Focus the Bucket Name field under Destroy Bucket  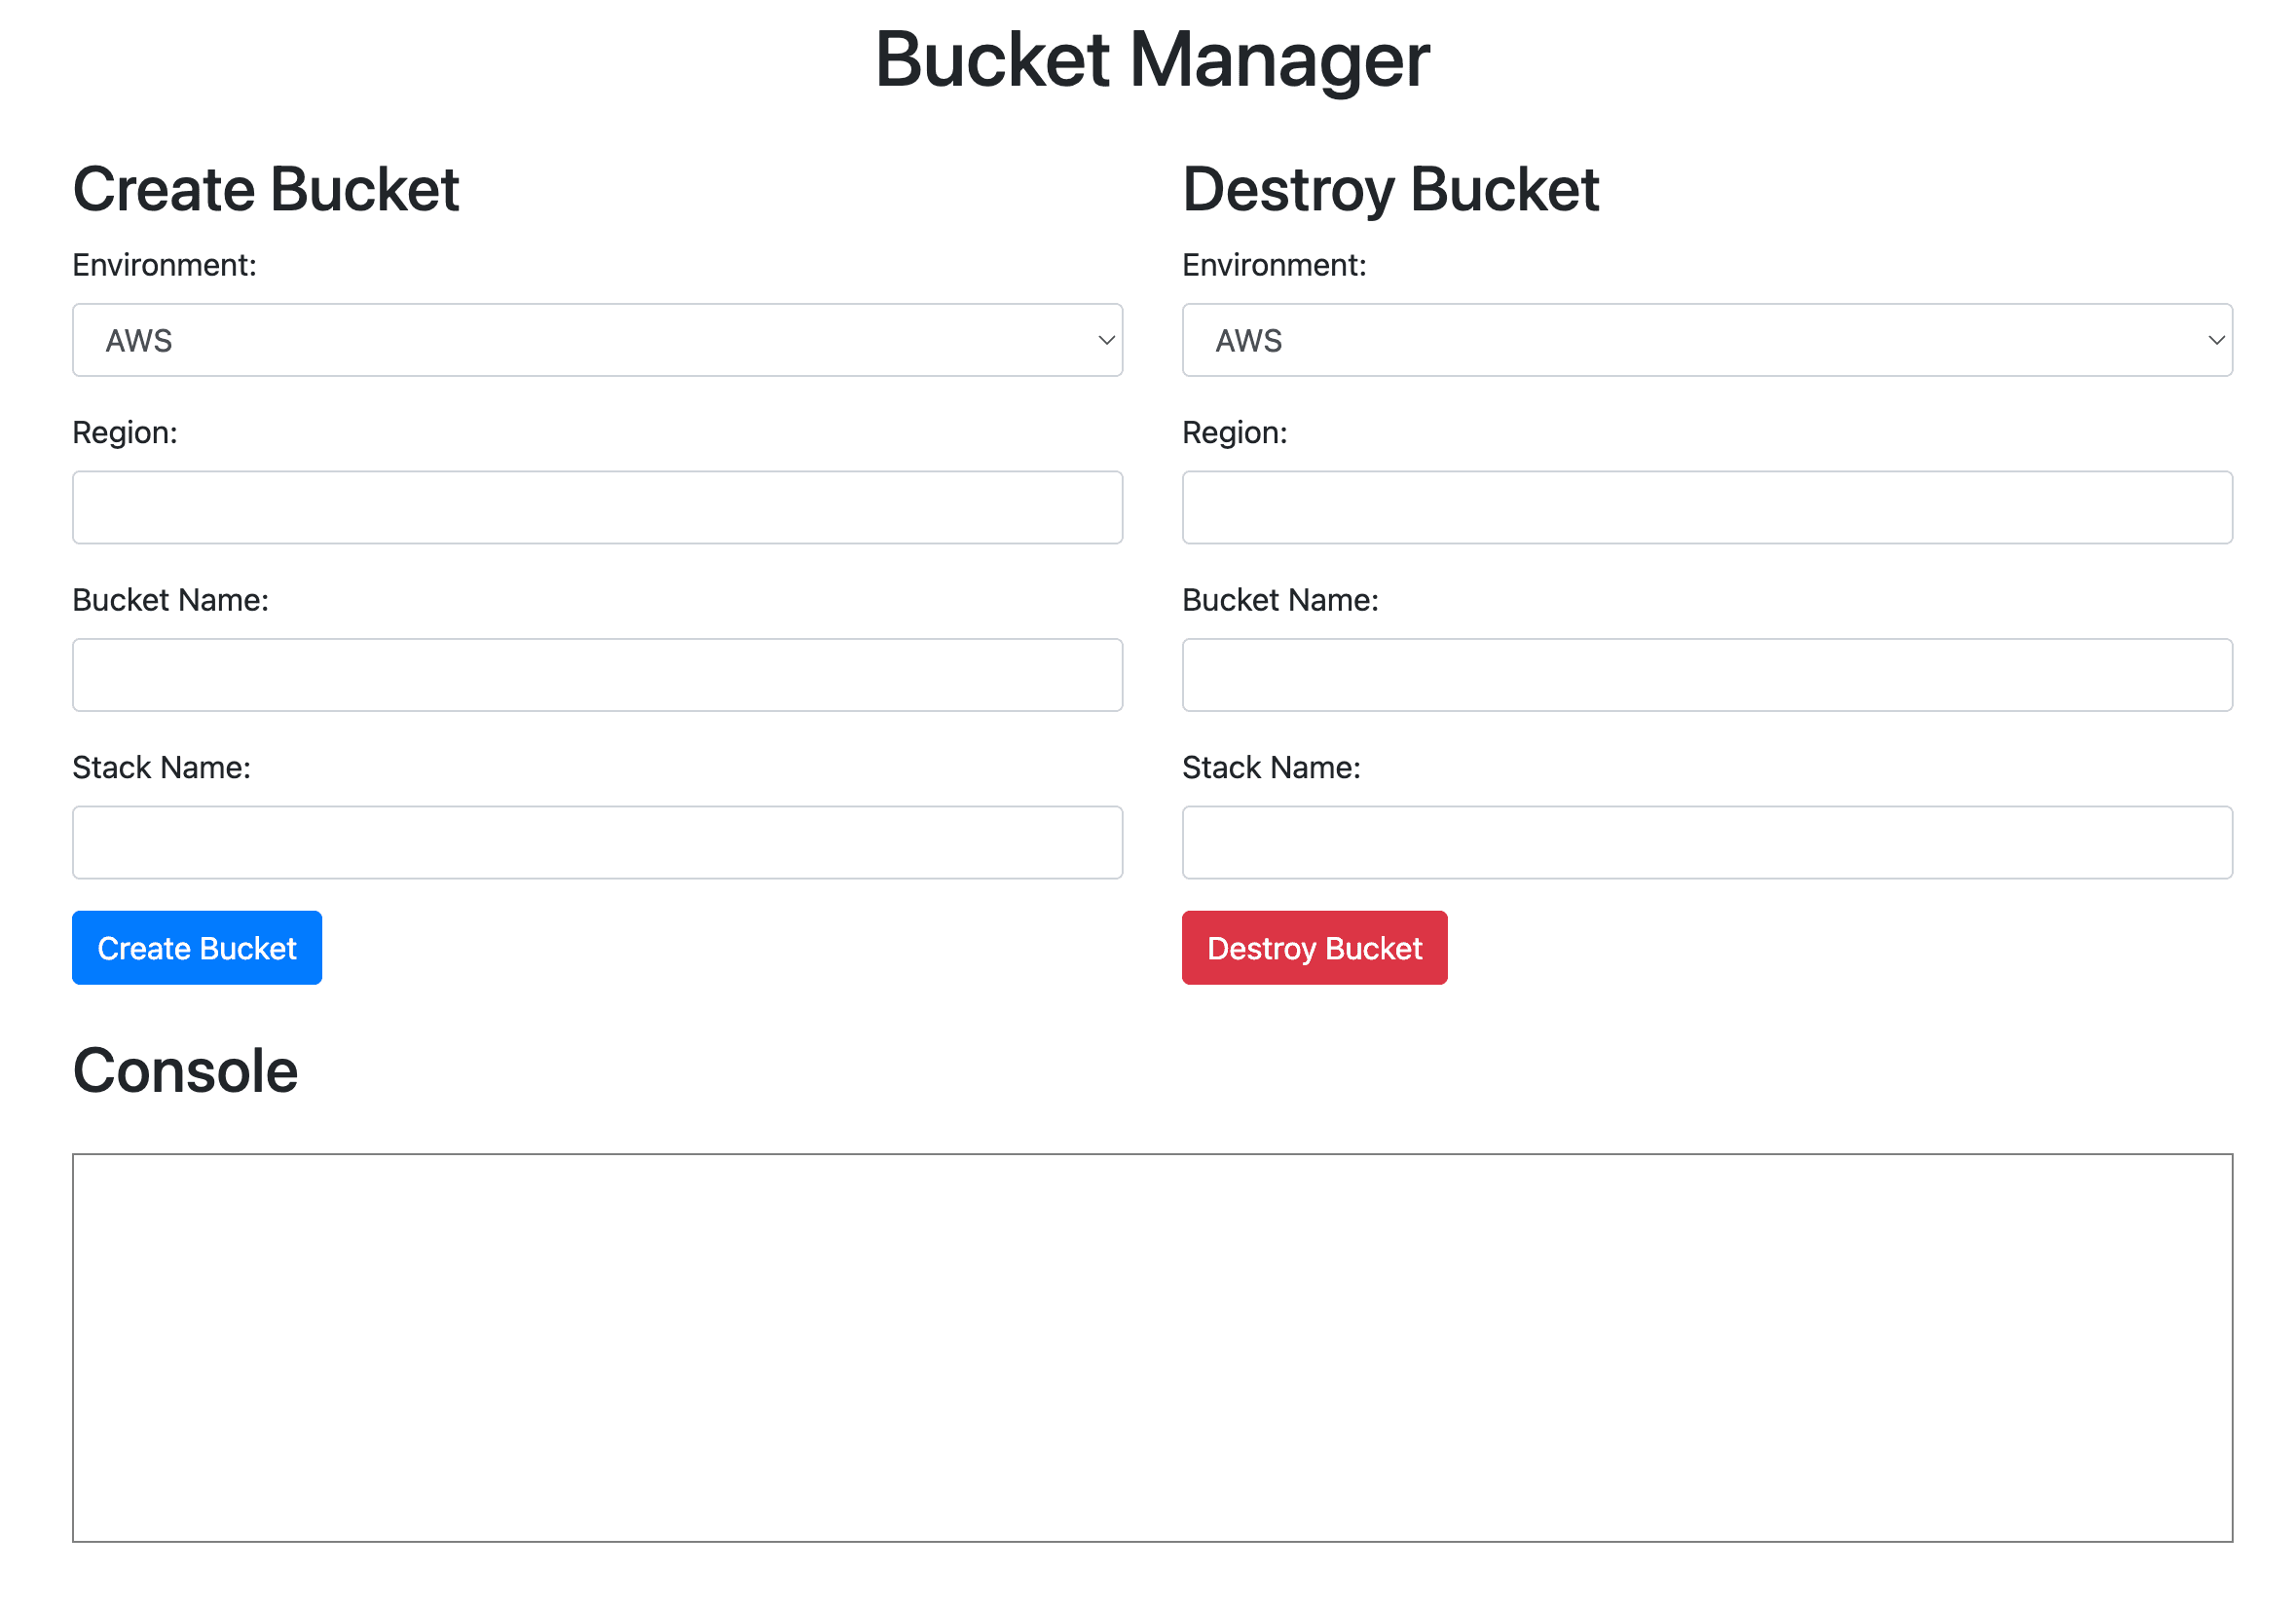[x=1706, y=675]
